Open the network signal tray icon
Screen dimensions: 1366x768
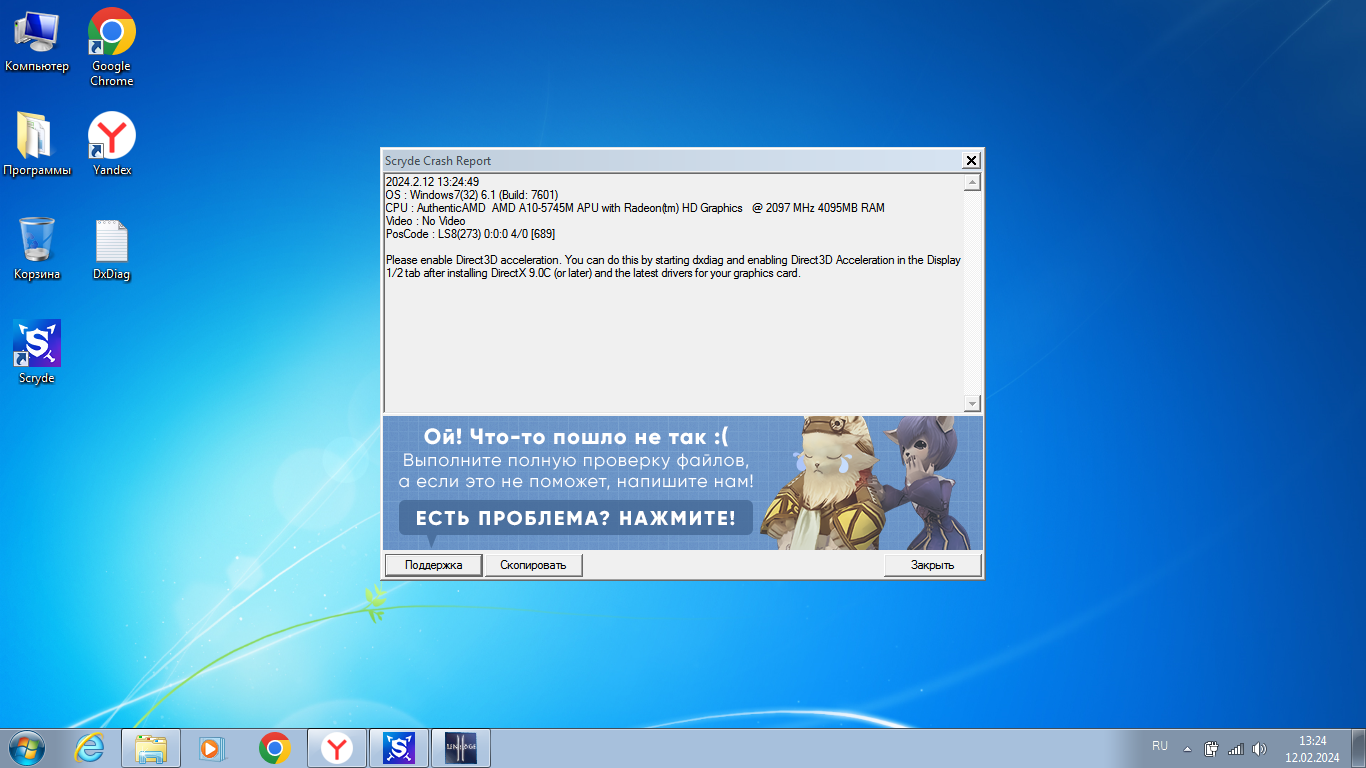point(1235,748)
